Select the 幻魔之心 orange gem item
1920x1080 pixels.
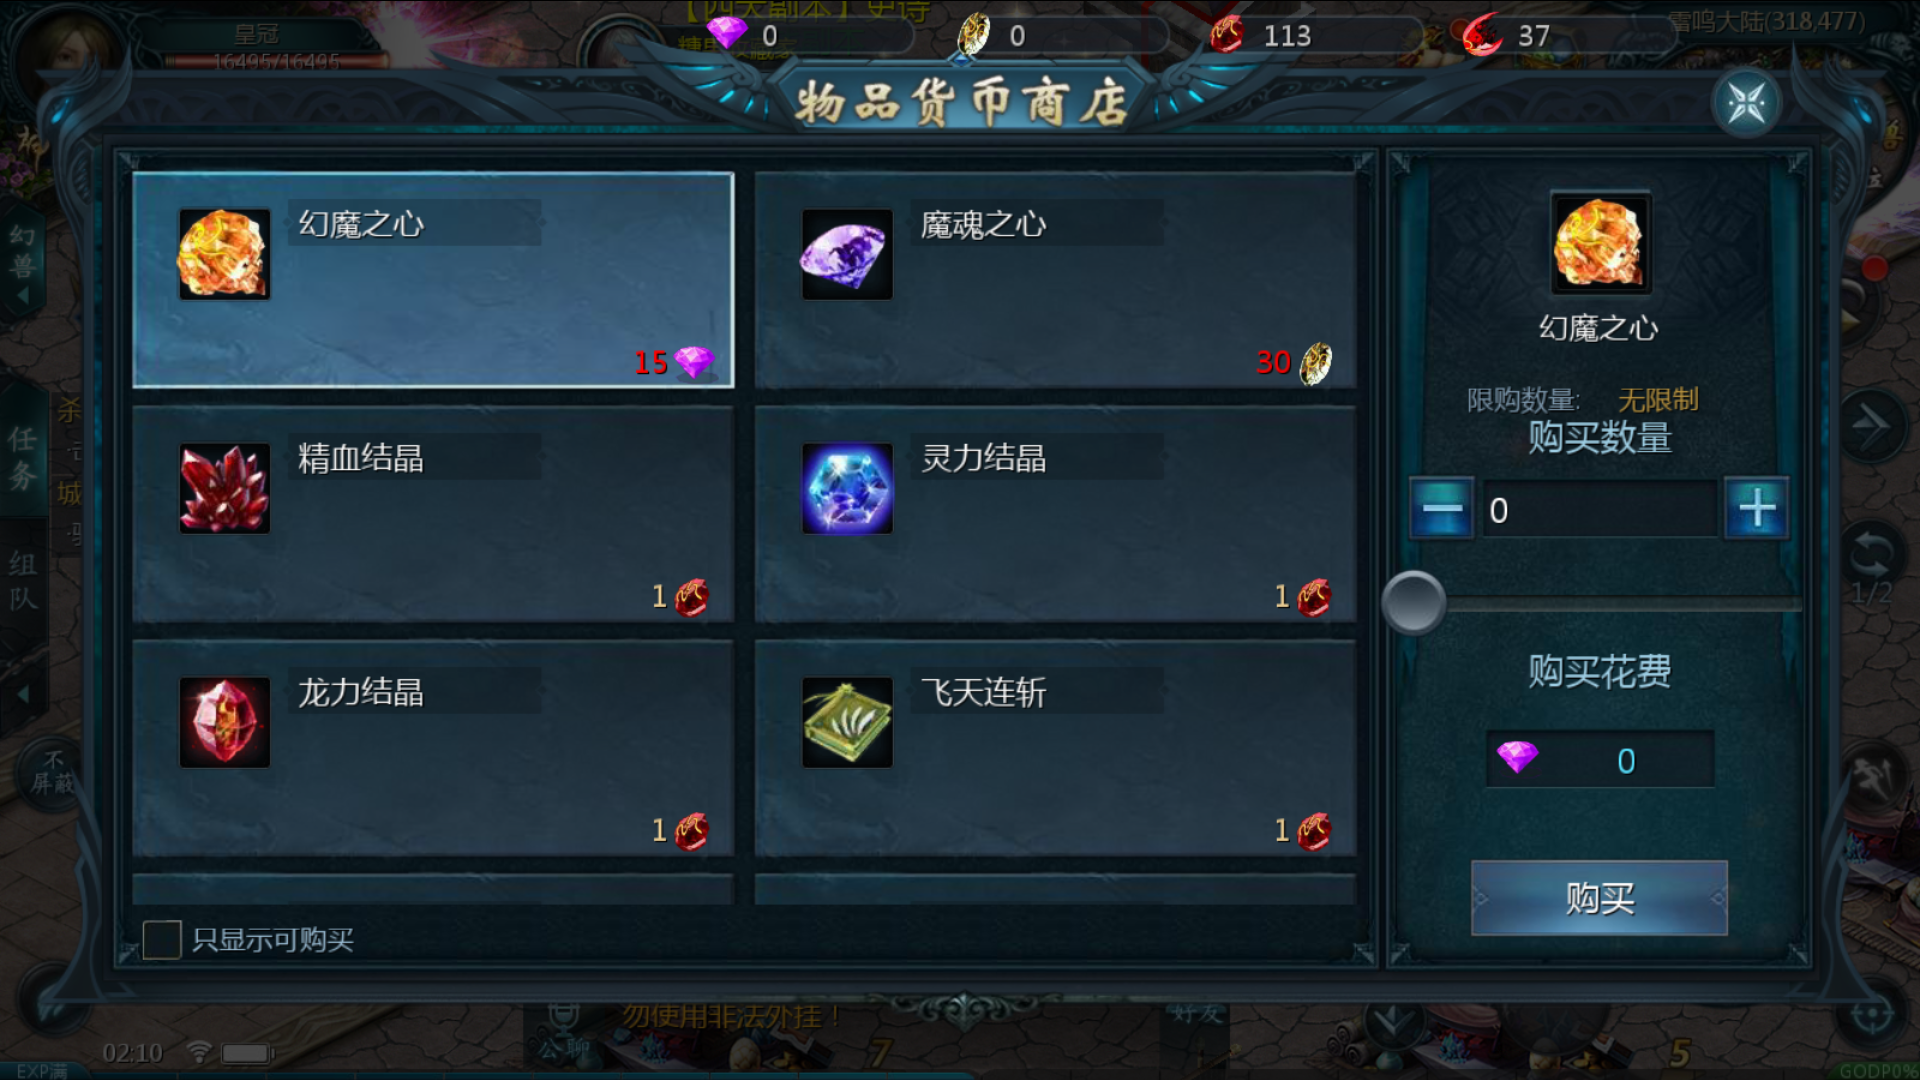tap(433, 280)
